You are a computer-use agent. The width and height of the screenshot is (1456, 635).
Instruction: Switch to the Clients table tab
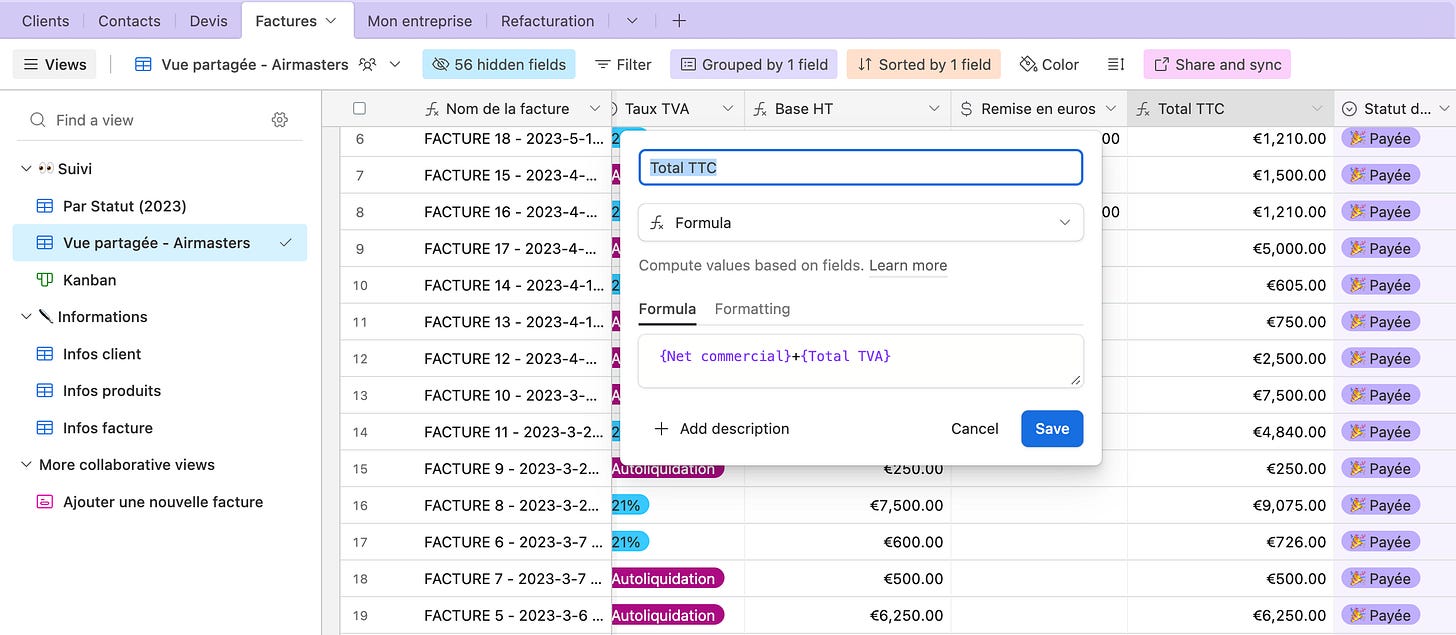[46, 21]
